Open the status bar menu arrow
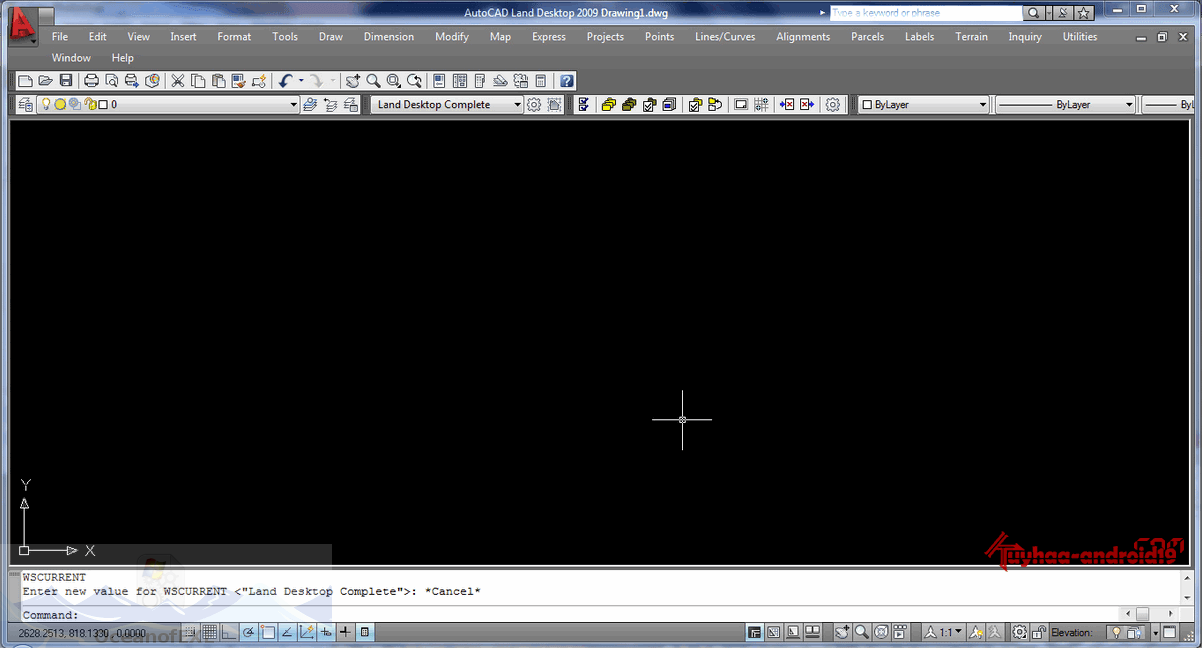Viewport: 1202px width, 648px height. (x=1156, y=632)
